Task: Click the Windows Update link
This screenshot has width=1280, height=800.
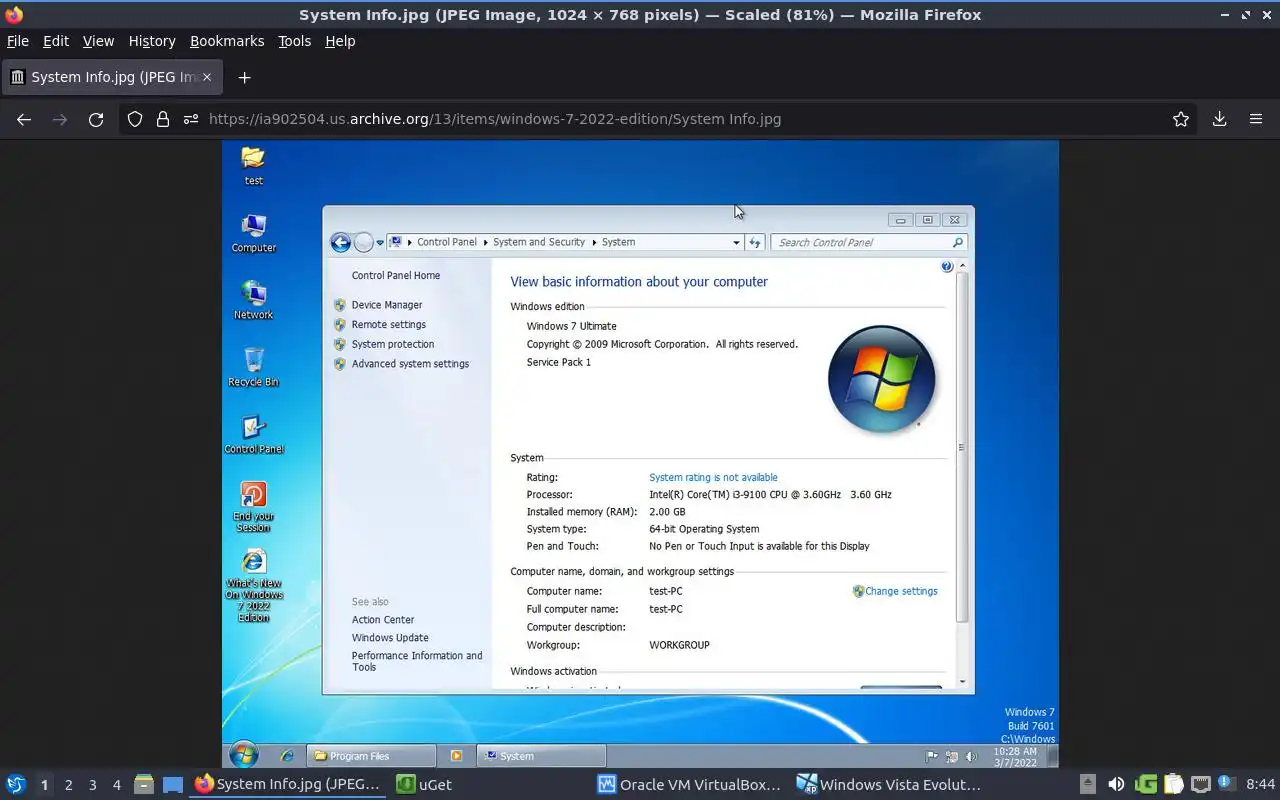Action: click(390, 637)
